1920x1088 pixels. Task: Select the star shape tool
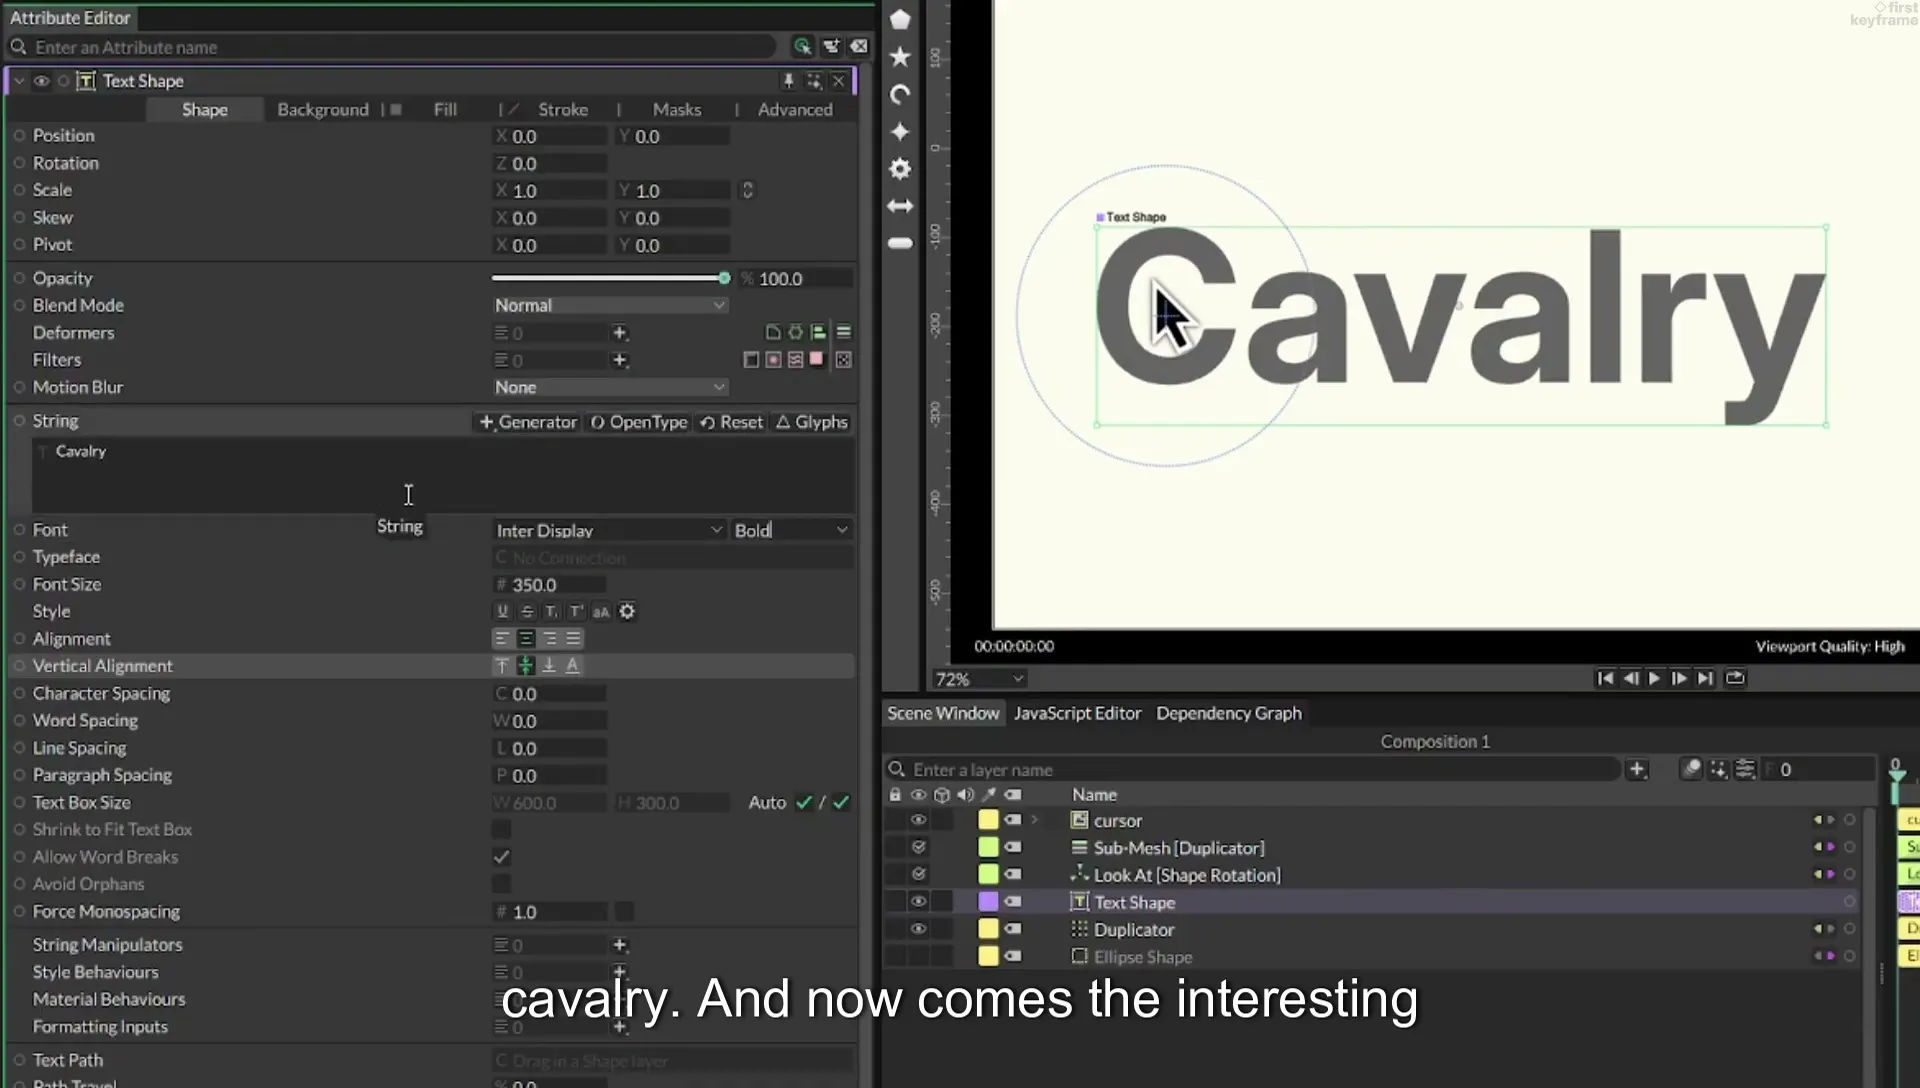click(x=900, y=57)
